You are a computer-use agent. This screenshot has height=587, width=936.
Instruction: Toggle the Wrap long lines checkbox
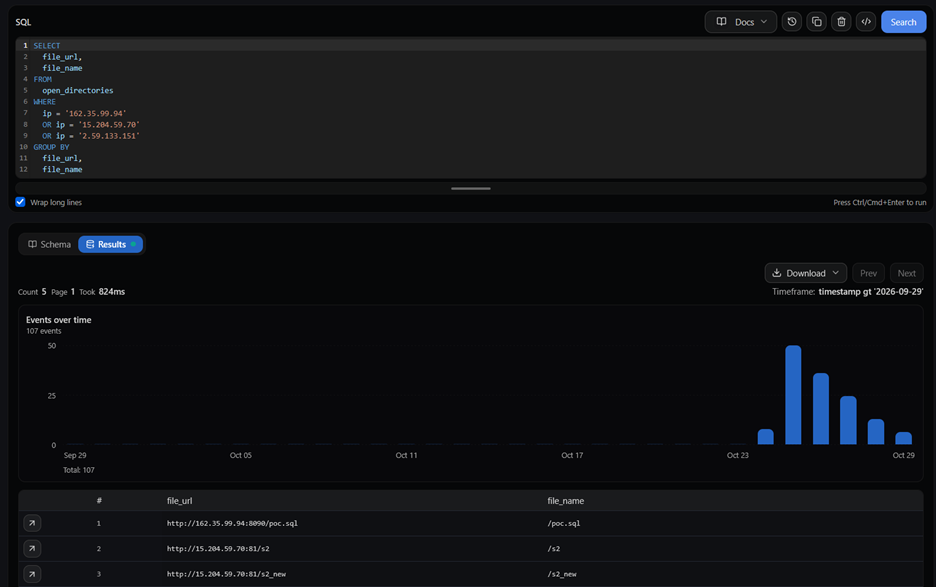[20, 202]
